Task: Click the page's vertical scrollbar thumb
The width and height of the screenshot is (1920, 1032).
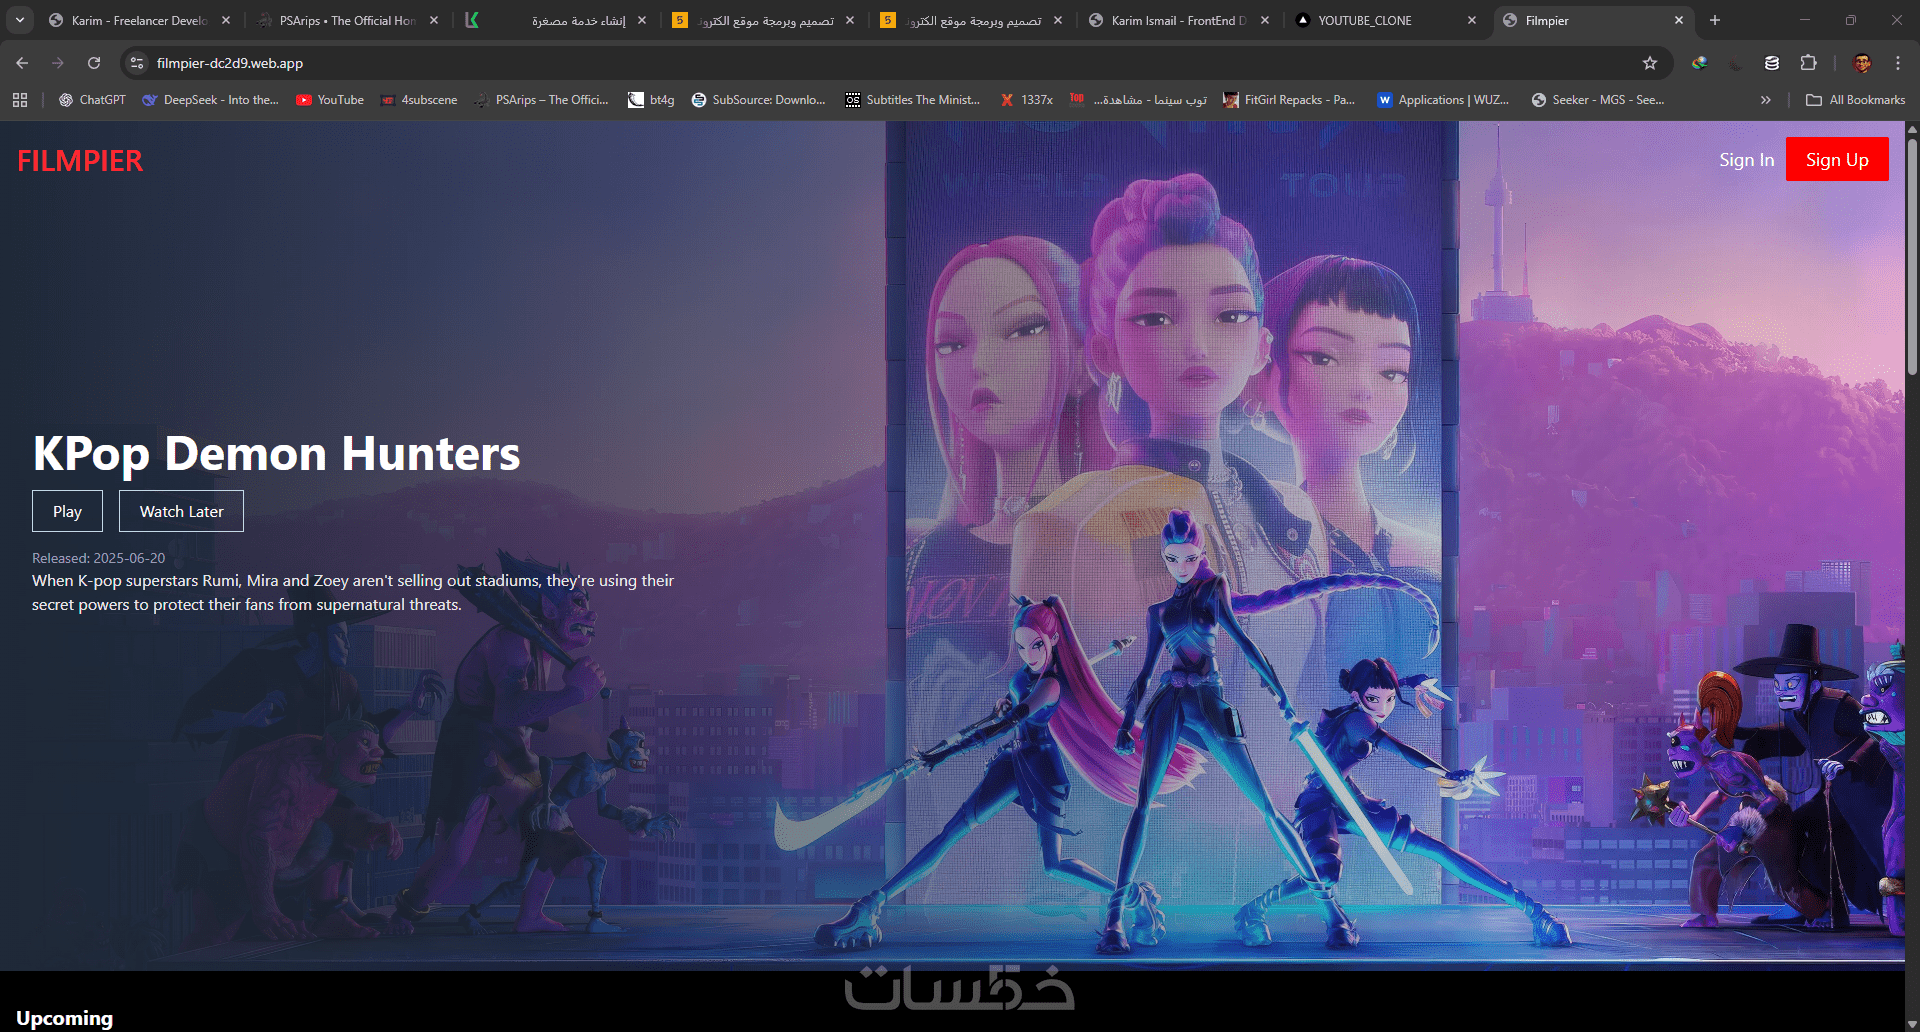Action: [1912, 255]
